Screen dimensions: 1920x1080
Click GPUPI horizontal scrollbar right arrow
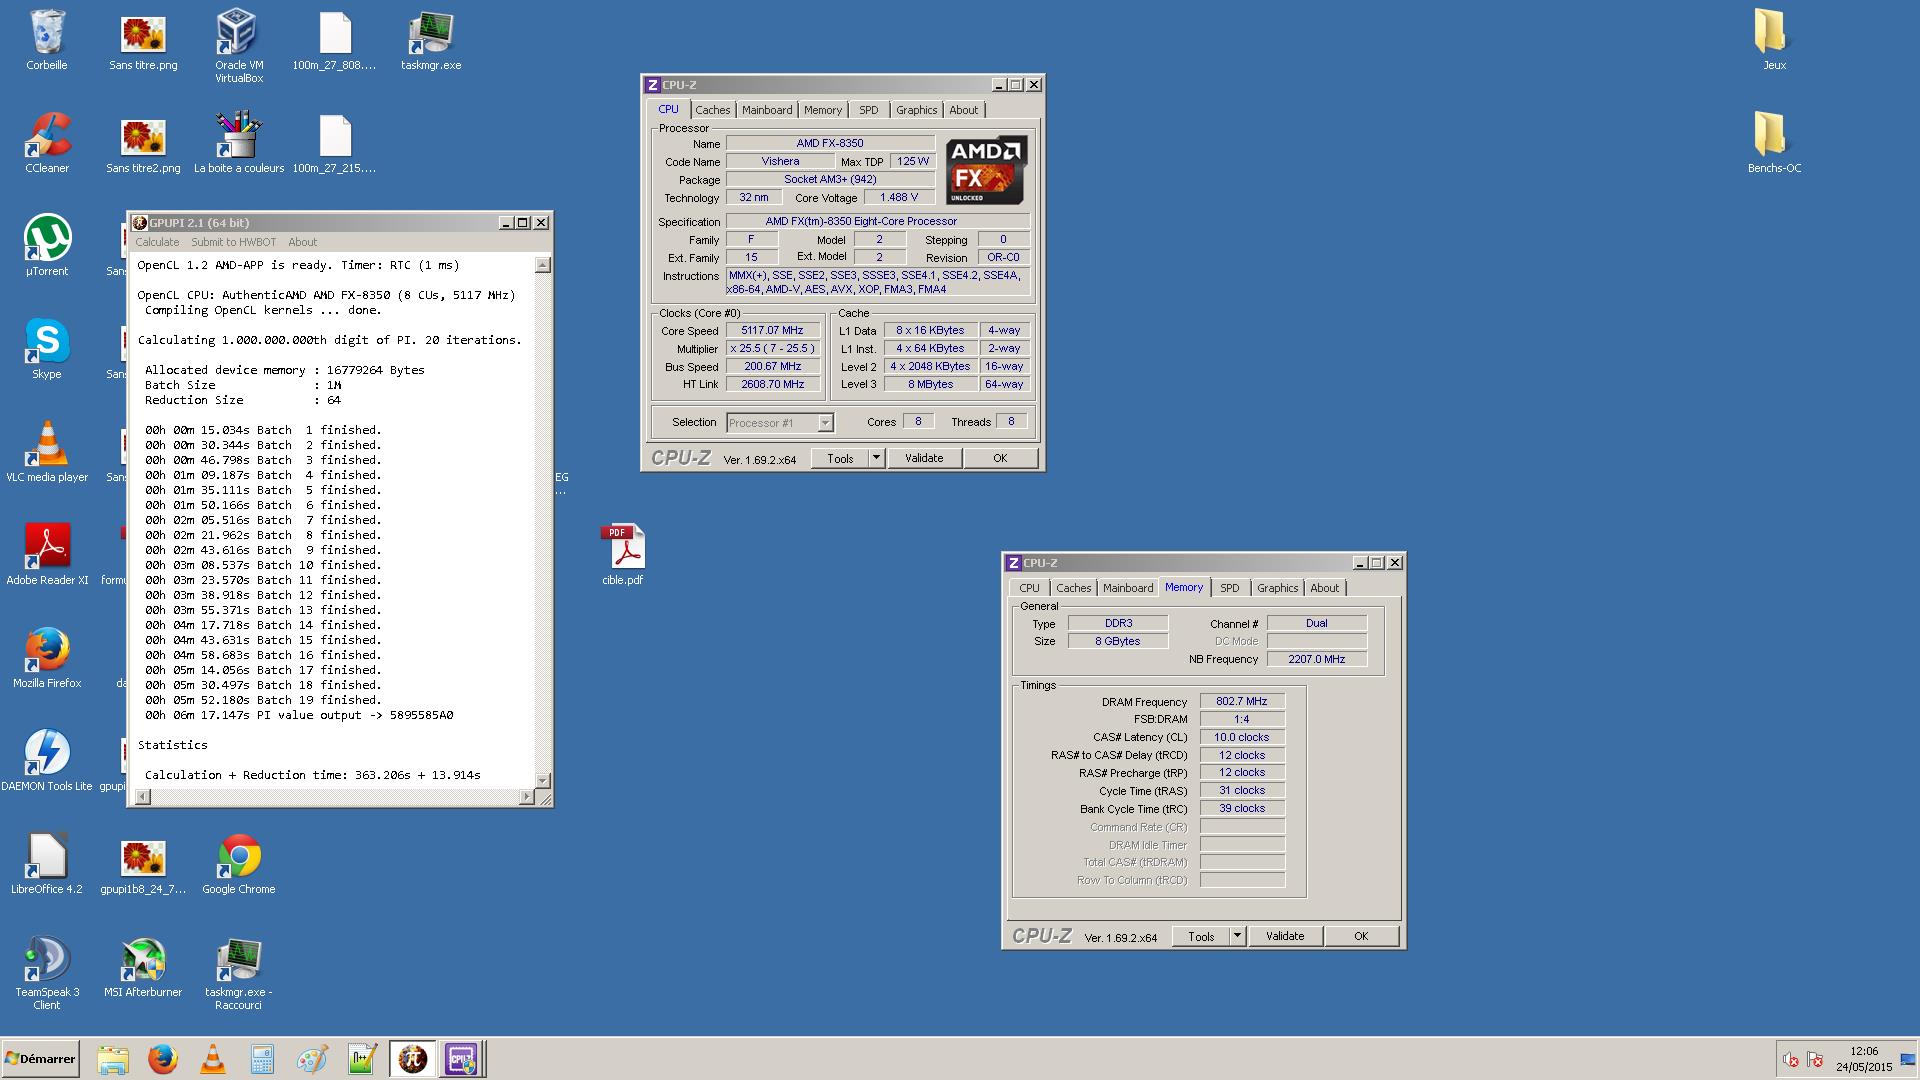point(527,797)
